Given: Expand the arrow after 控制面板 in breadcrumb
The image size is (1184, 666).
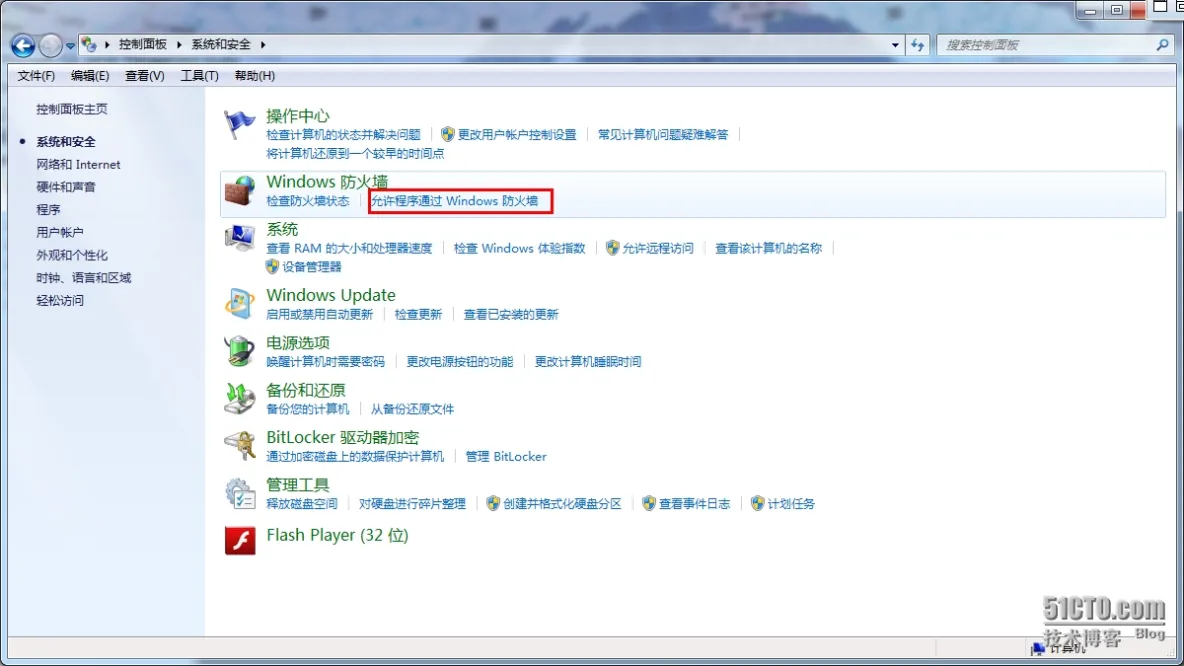Looking at the screenshot, I should tap(179, 45).
